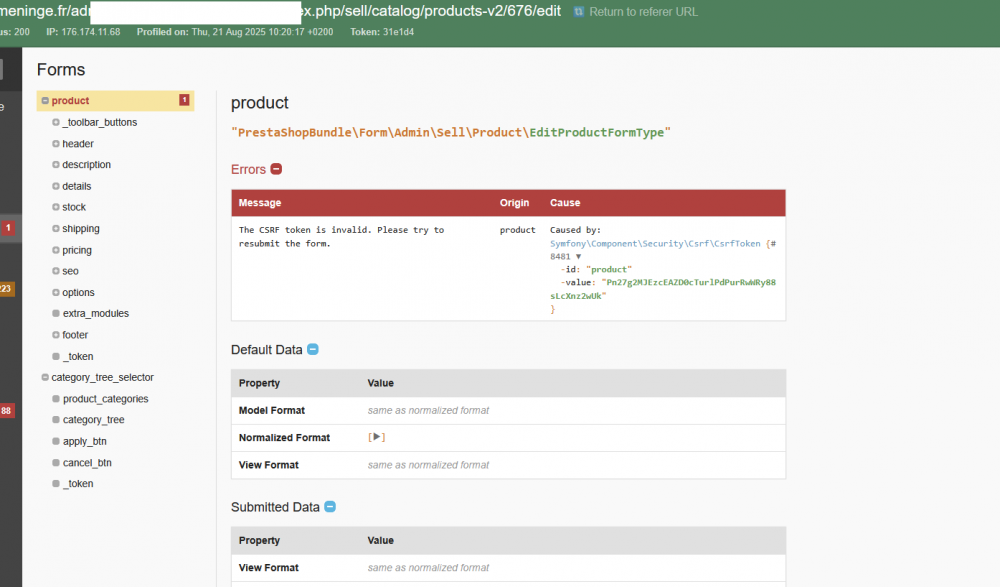Open the Return to referer URL link
The width and height of the screenshot is (1000, 587).
pyautogui.click(x=643, y=12)
